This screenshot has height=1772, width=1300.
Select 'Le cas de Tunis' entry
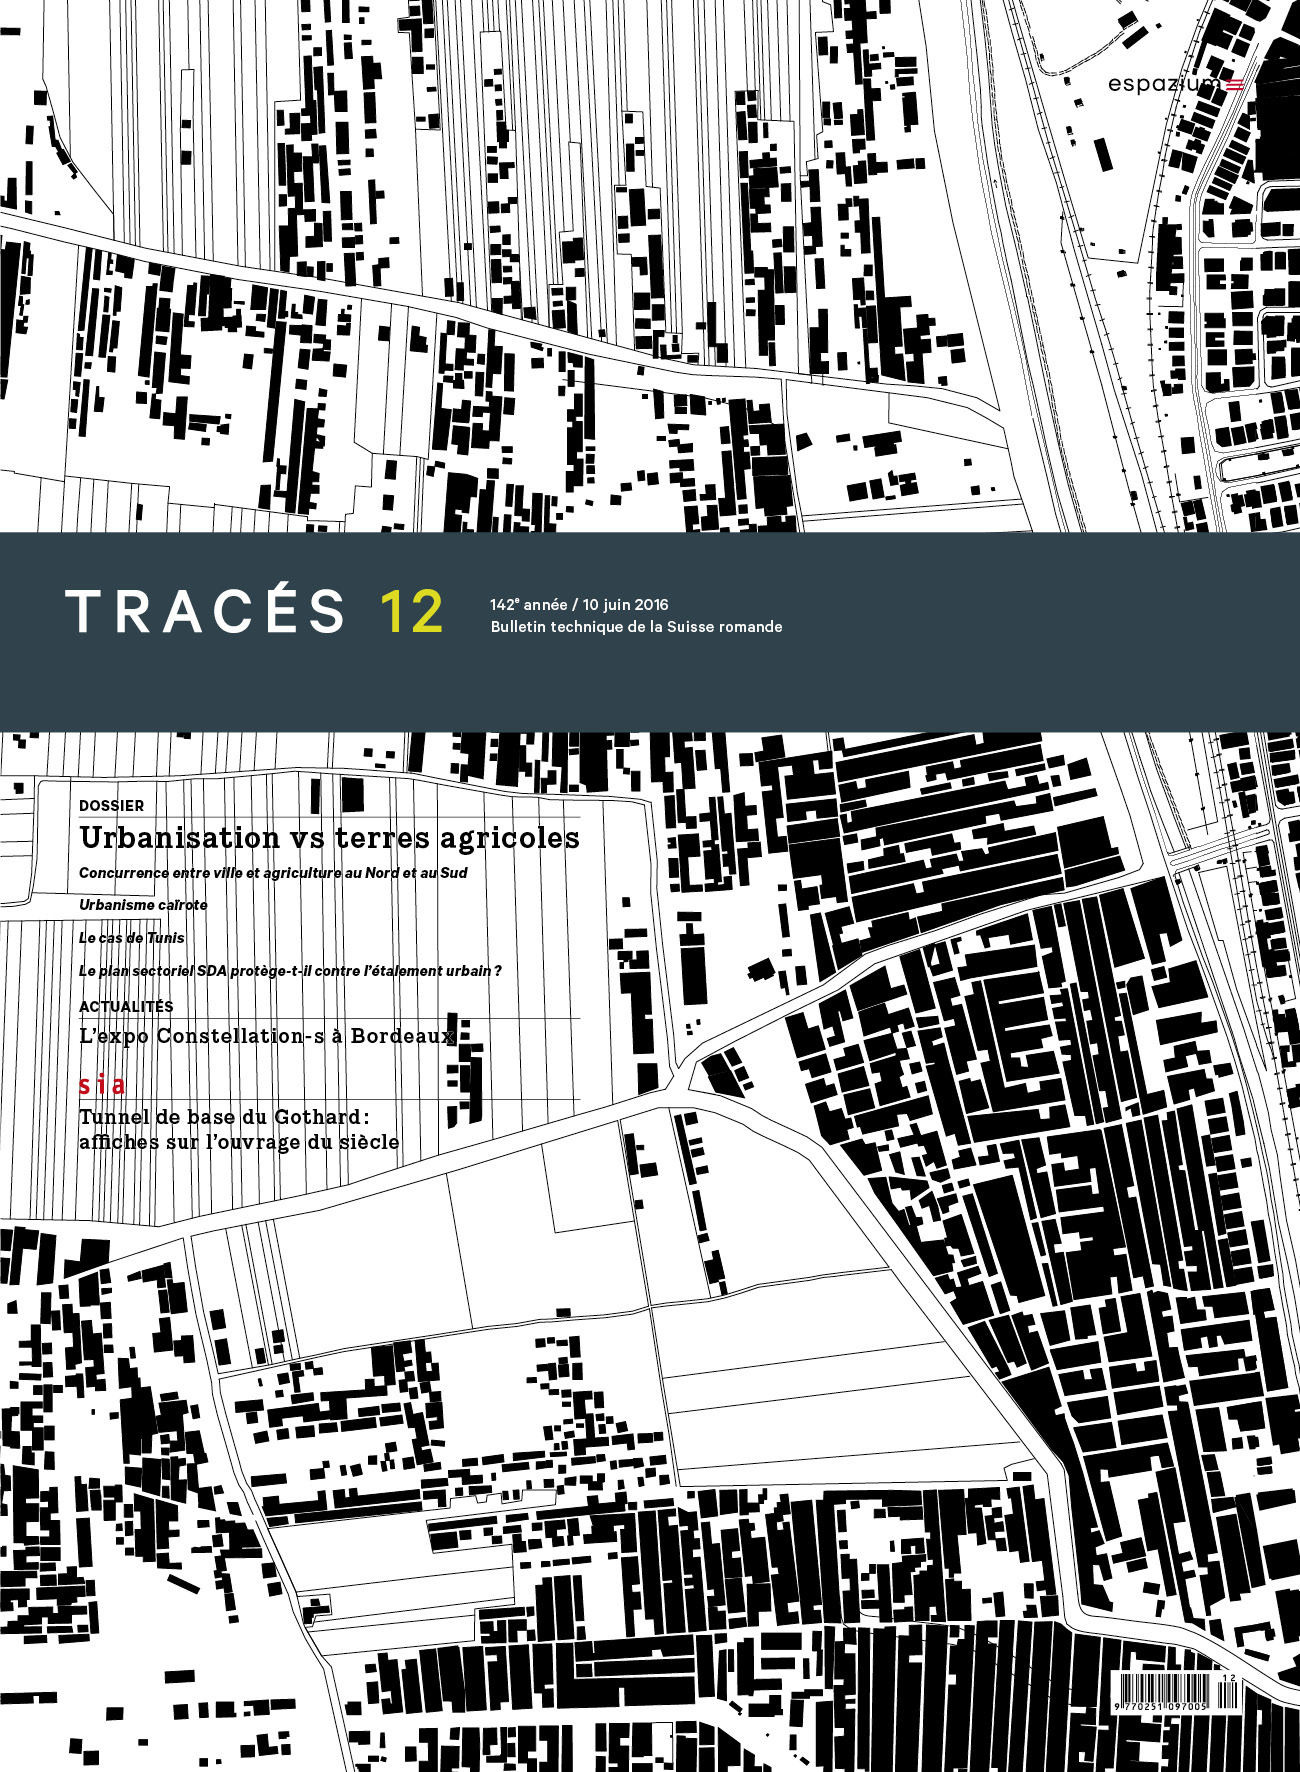click(x=132, y=938)
